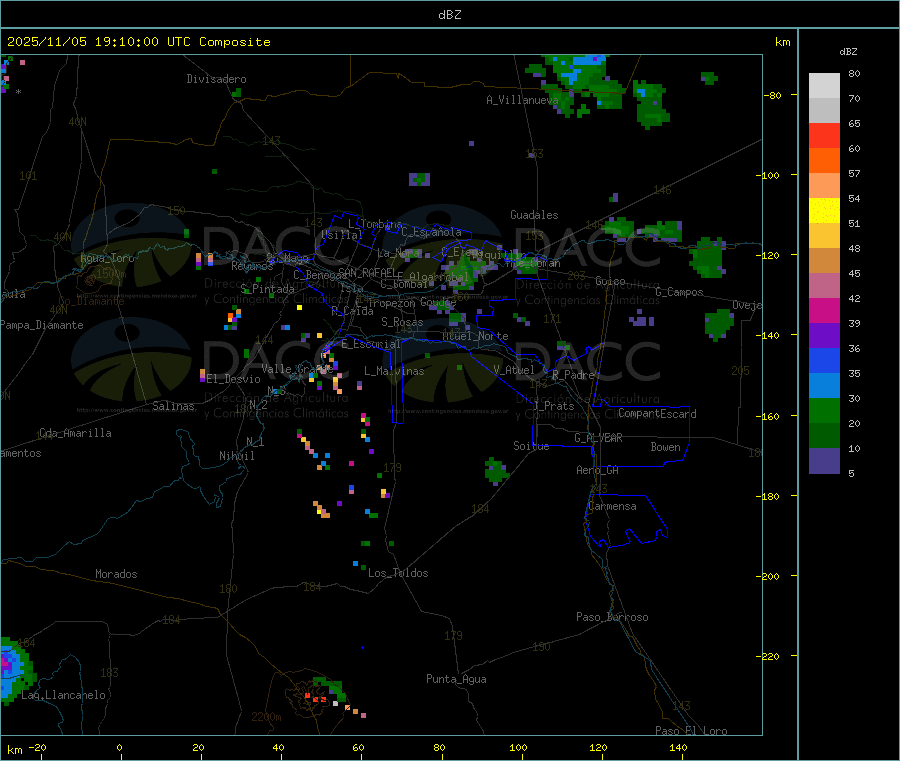Click the timestamp 2025/11/05 19:10:00 UTC Composite
The image size is (900, 761).
point(138,42)
